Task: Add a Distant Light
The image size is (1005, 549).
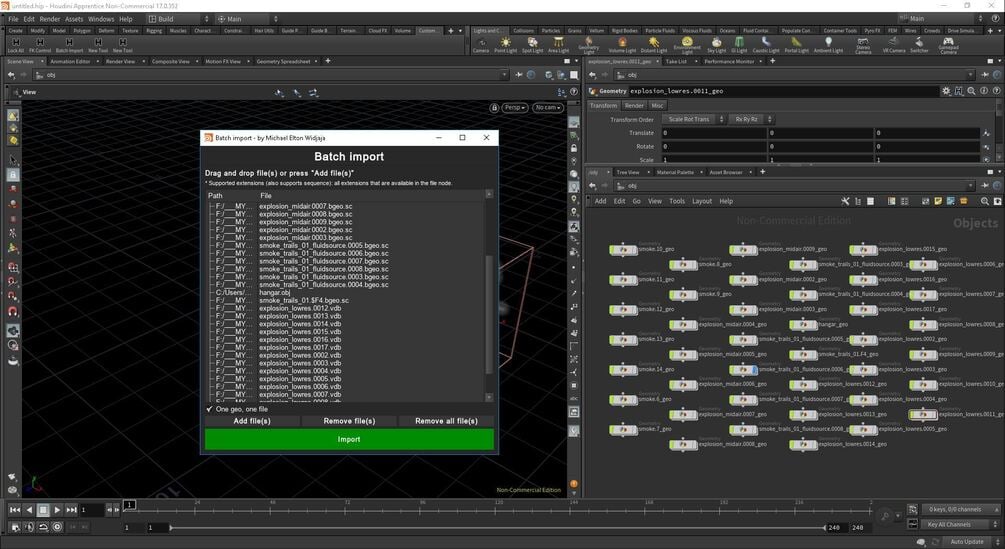Action: [653, 45]
